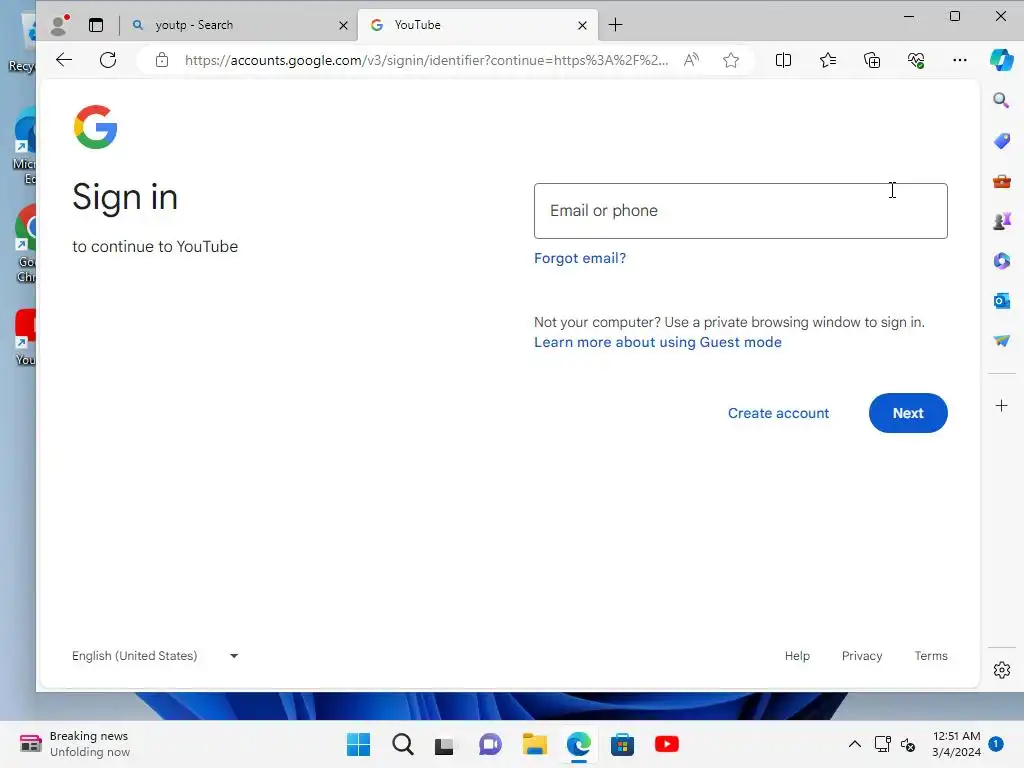Focus the Email or phone field
The height and width of the screenshot is (768, 1024).
[741, 210]
